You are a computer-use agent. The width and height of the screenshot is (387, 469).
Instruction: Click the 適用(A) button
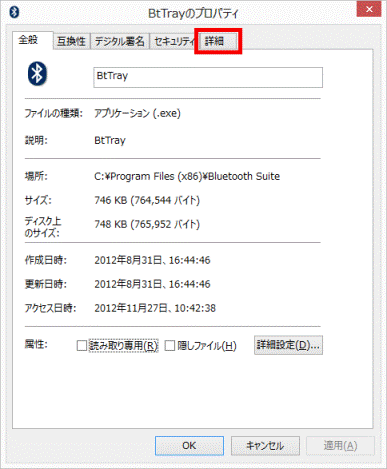point(340,446)
